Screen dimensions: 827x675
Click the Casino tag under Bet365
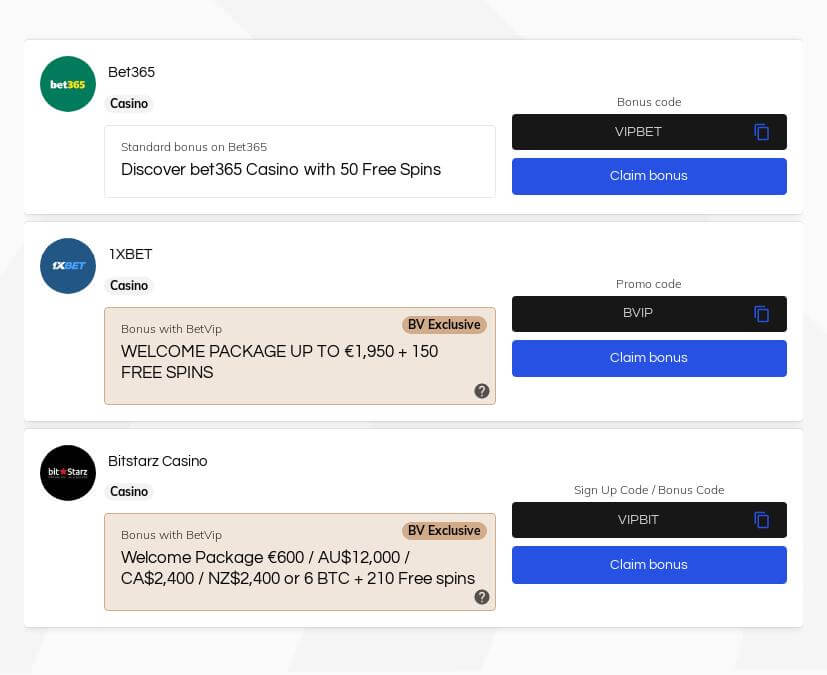tap(129, 104)
